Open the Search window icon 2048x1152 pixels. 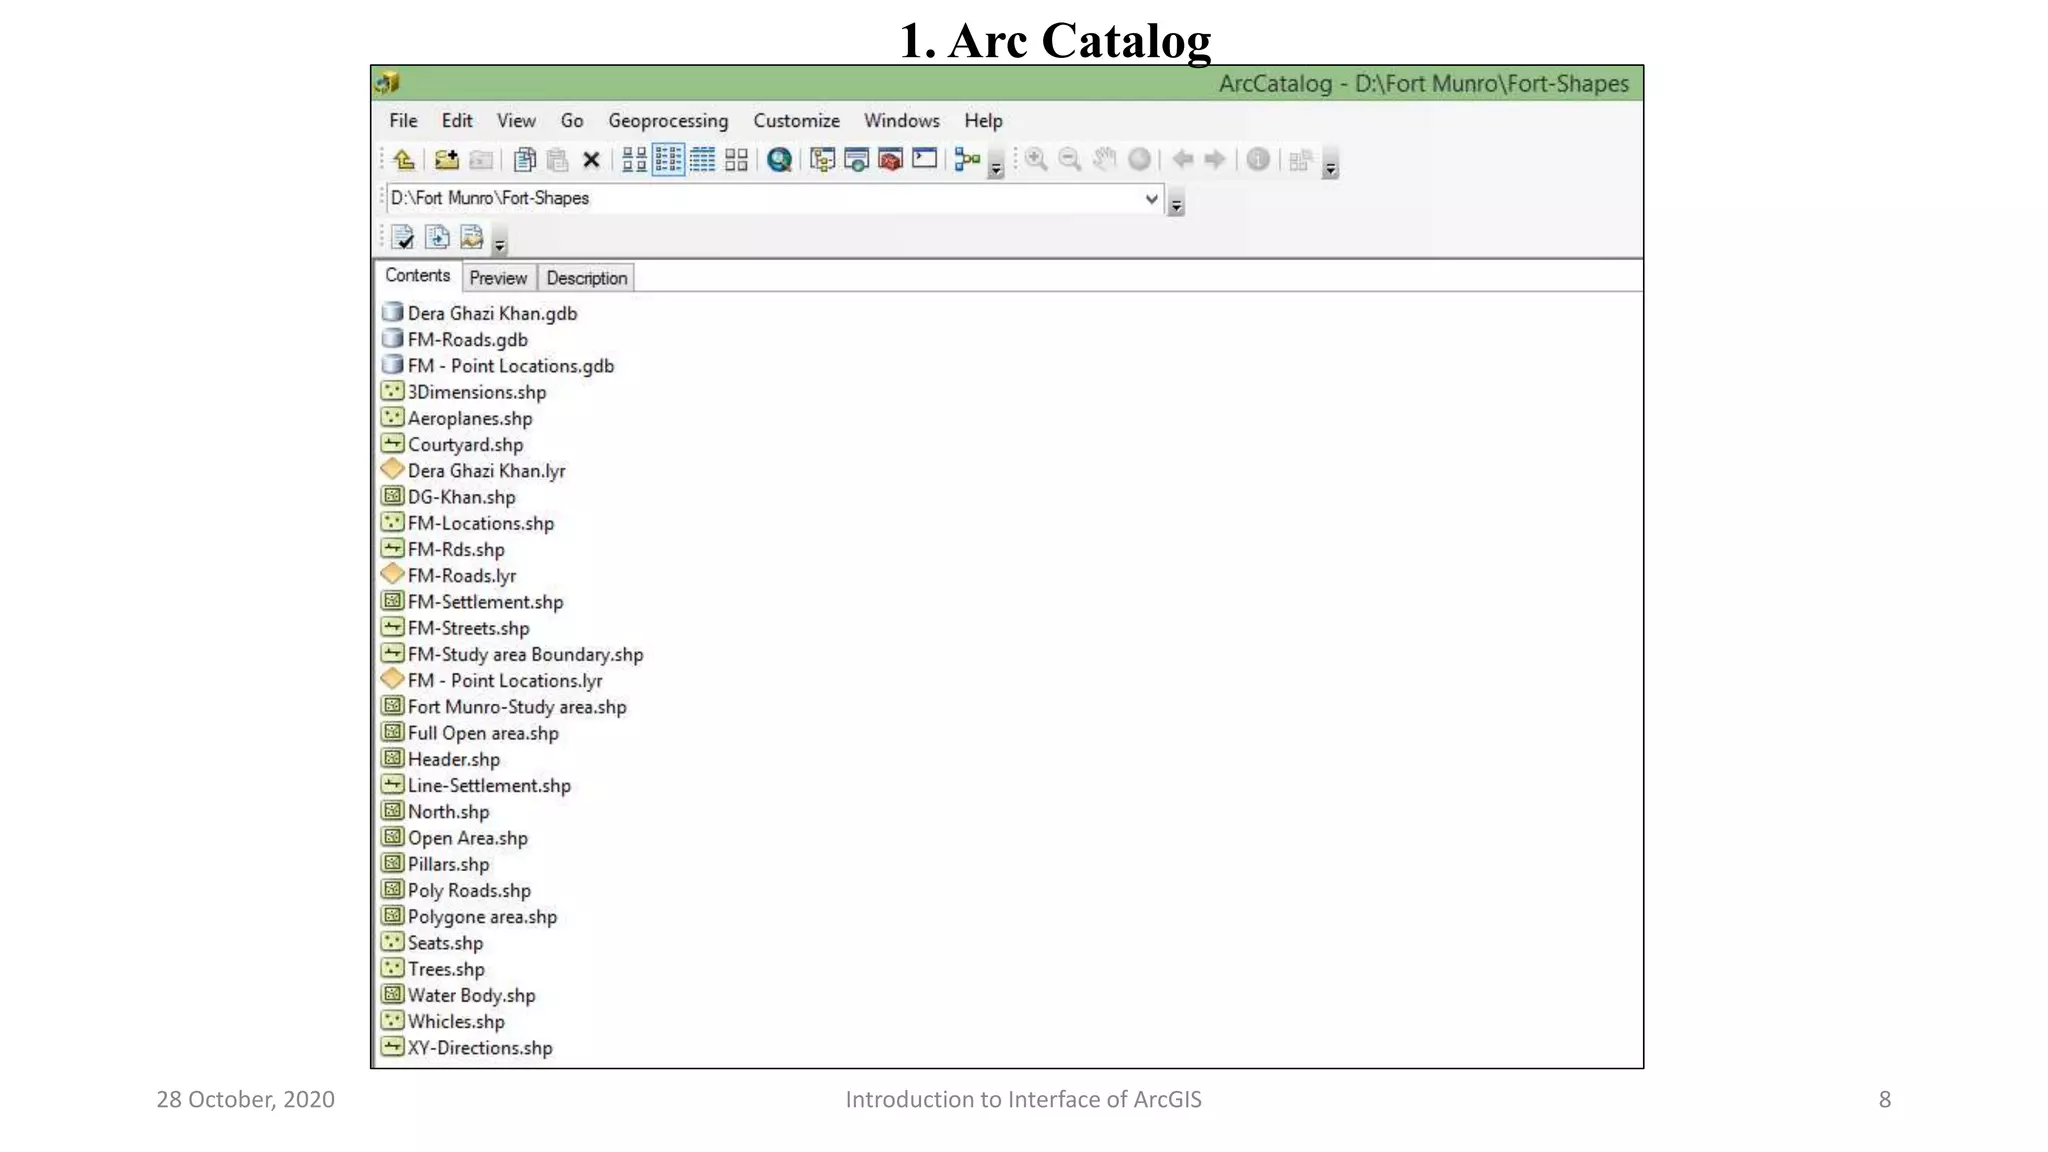point(856,159)
